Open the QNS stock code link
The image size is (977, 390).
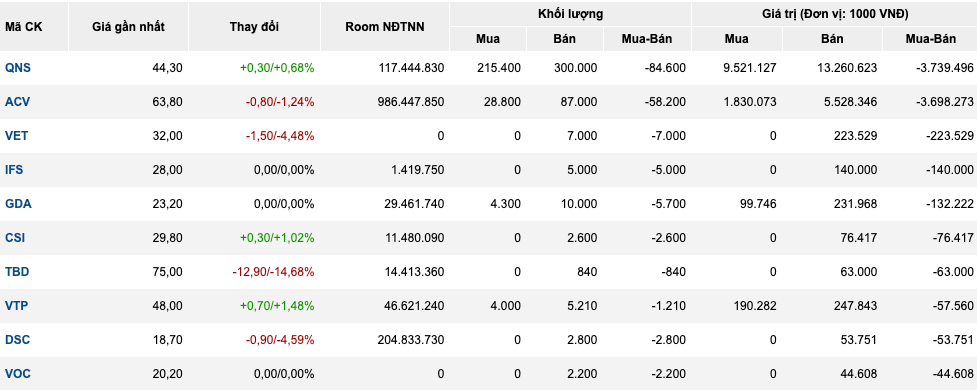tap(17, 67)
